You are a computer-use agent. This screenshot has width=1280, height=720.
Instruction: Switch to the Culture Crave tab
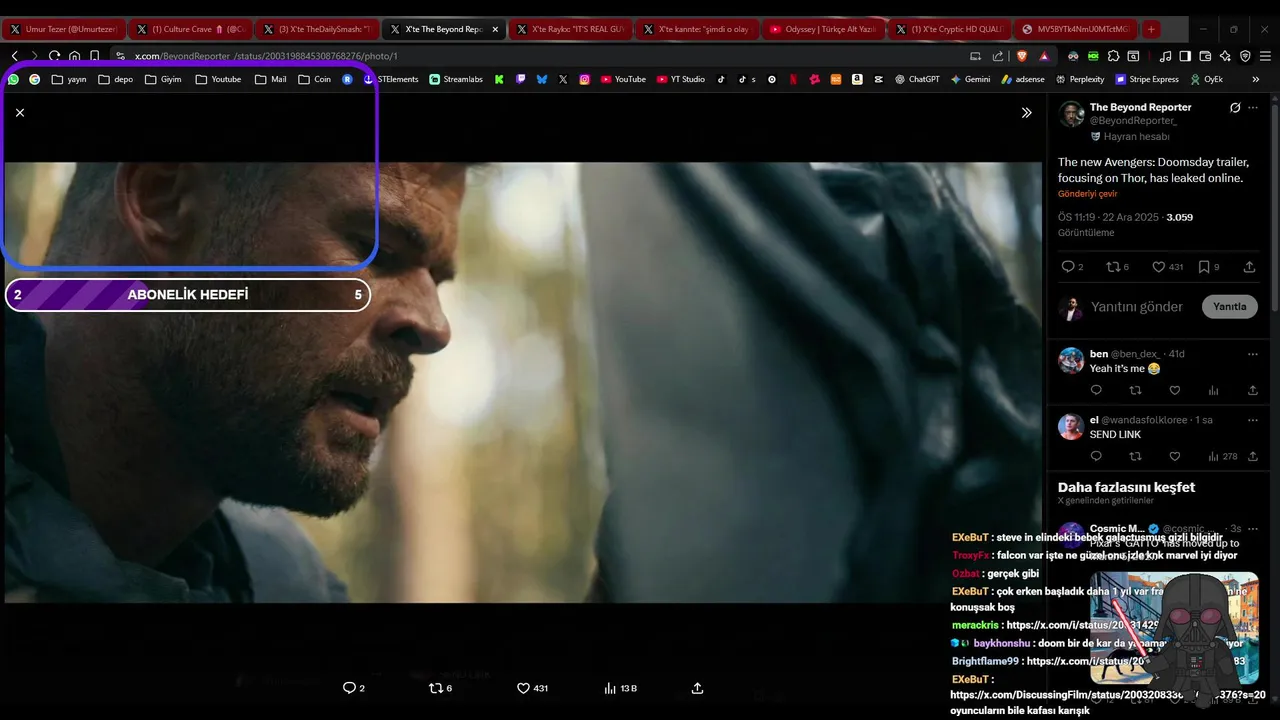(190, 29)
